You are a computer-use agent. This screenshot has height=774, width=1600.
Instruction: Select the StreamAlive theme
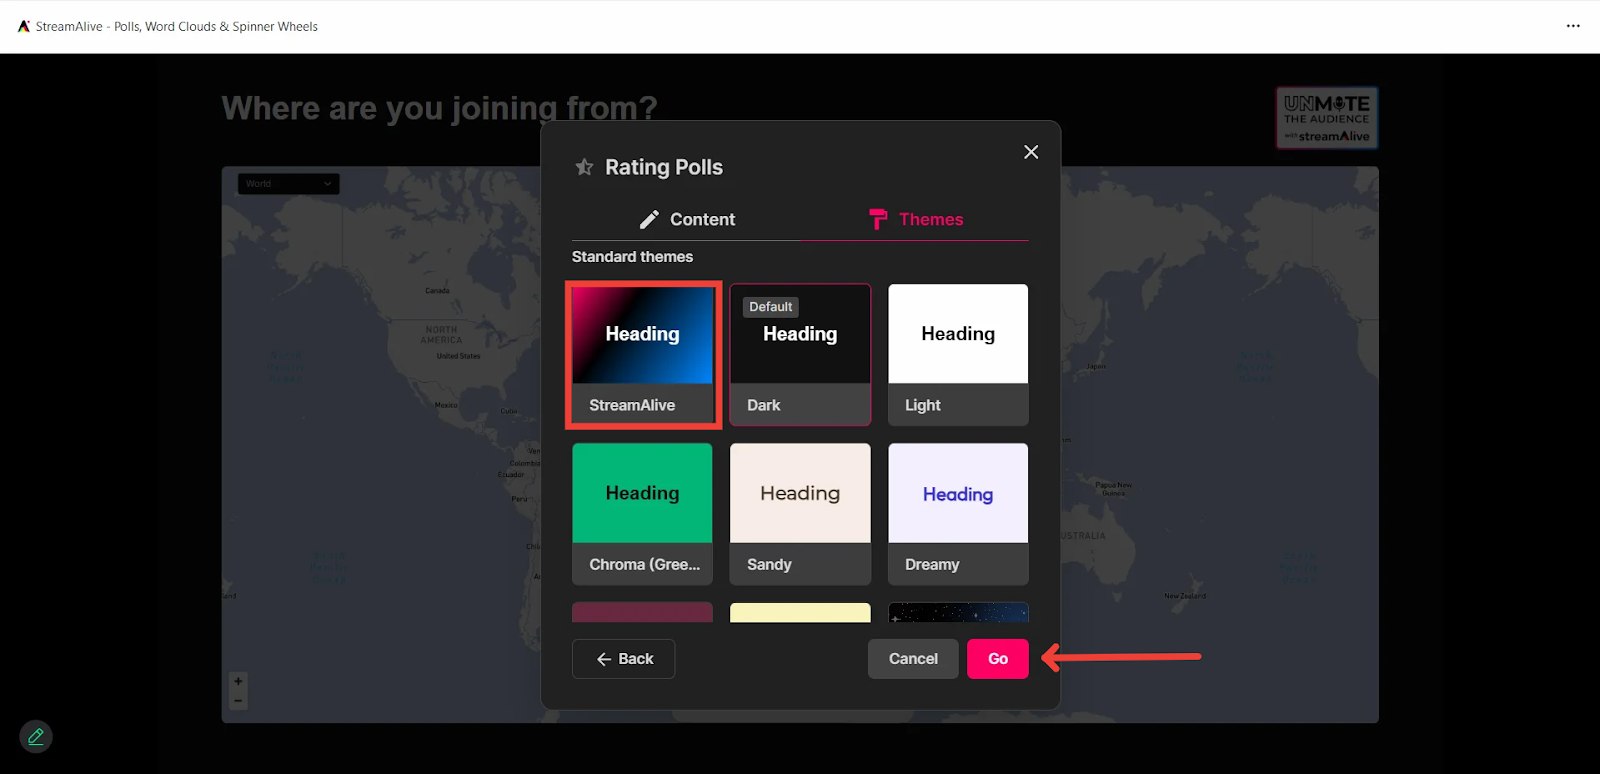click(642, 355)
